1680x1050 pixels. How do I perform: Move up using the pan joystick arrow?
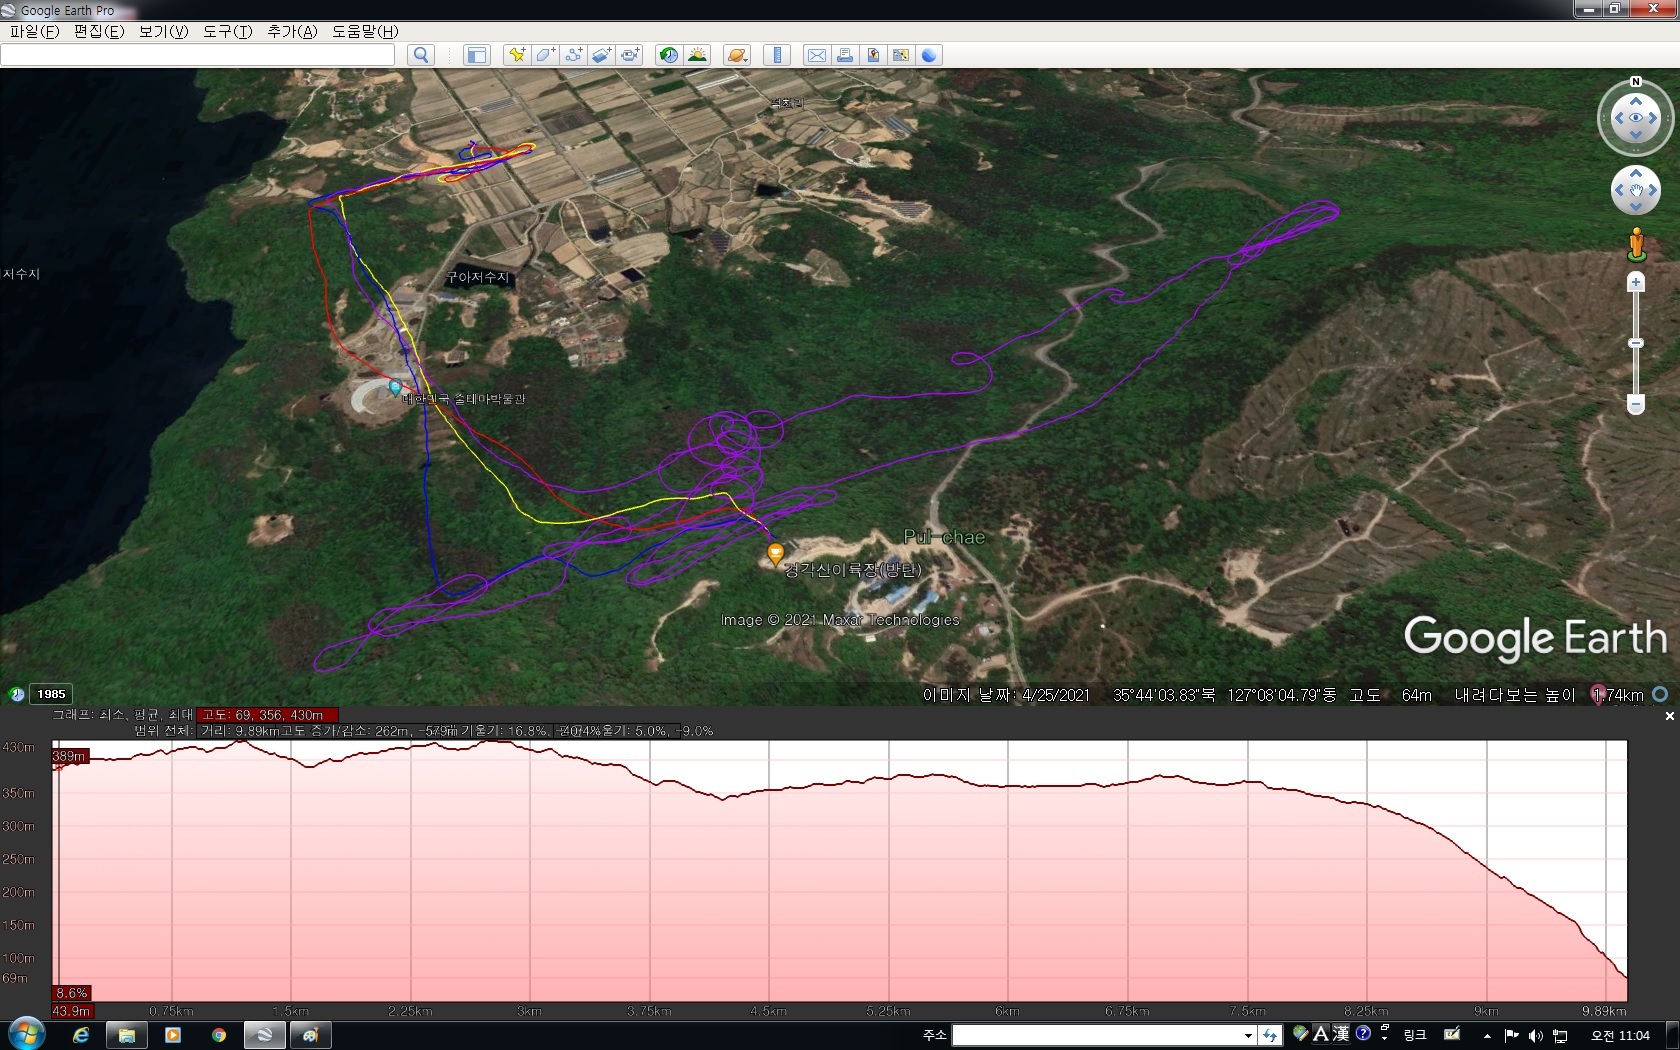1636,174
